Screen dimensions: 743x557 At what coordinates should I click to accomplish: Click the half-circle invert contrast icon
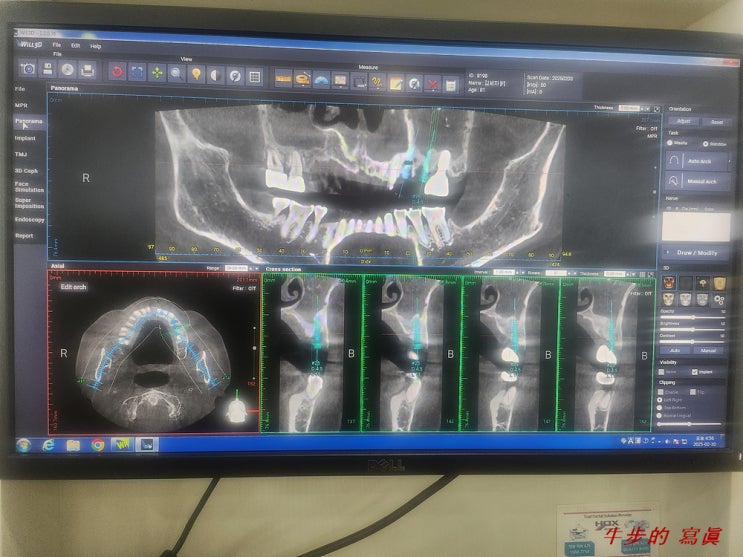pyautogui.click(x=216, y=75)
